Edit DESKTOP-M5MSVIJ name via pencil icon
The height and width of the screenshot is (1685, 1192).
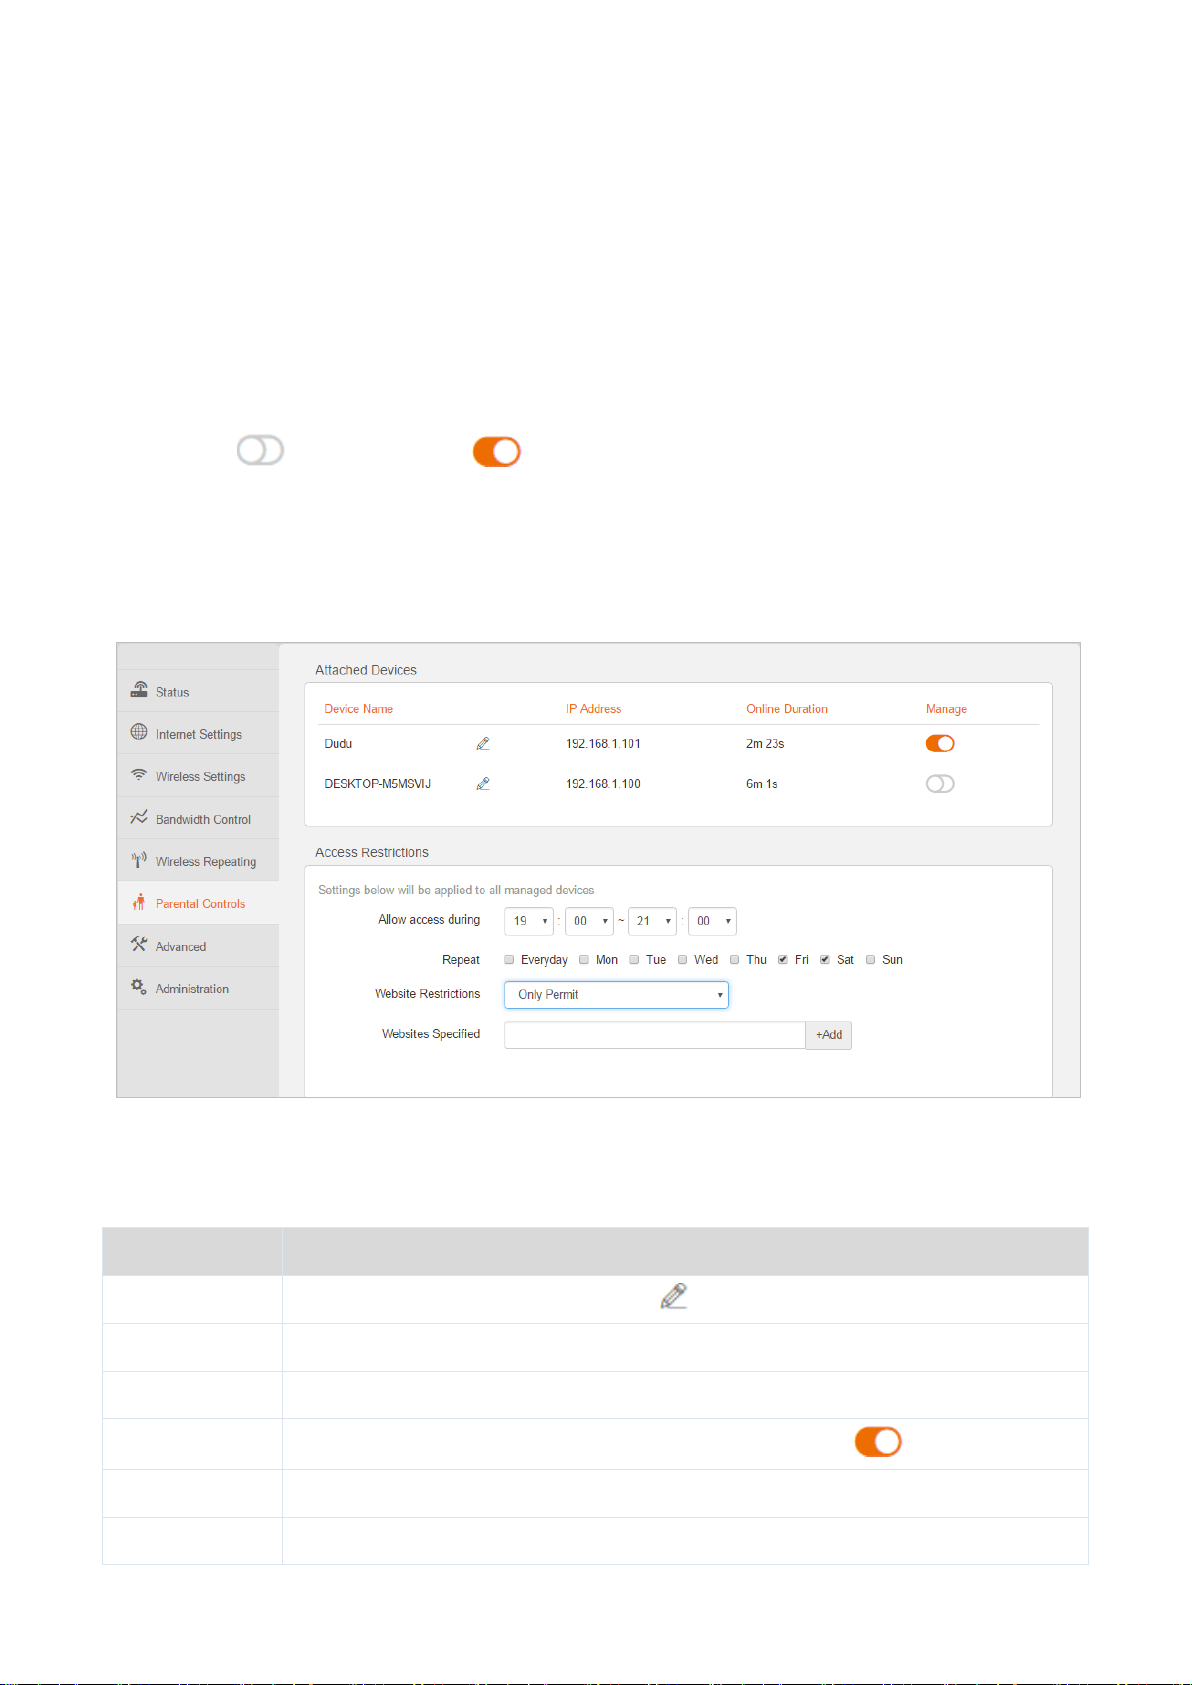[x=483, y=783]
